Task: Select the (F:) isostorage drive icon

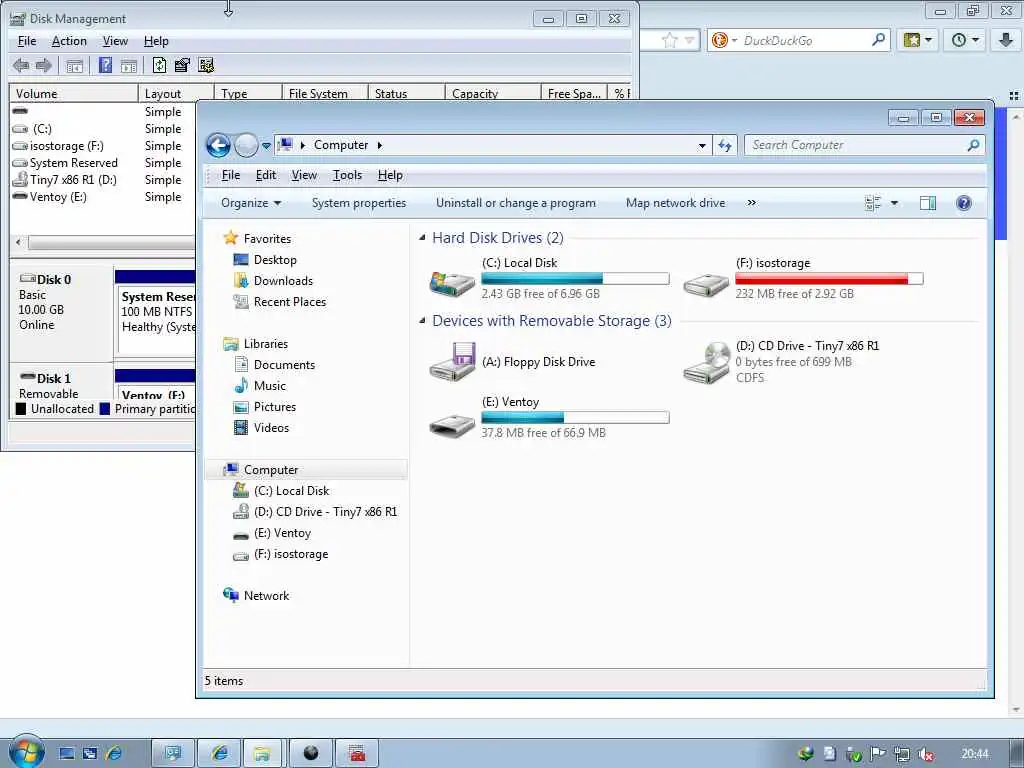Action: [706, 285]
